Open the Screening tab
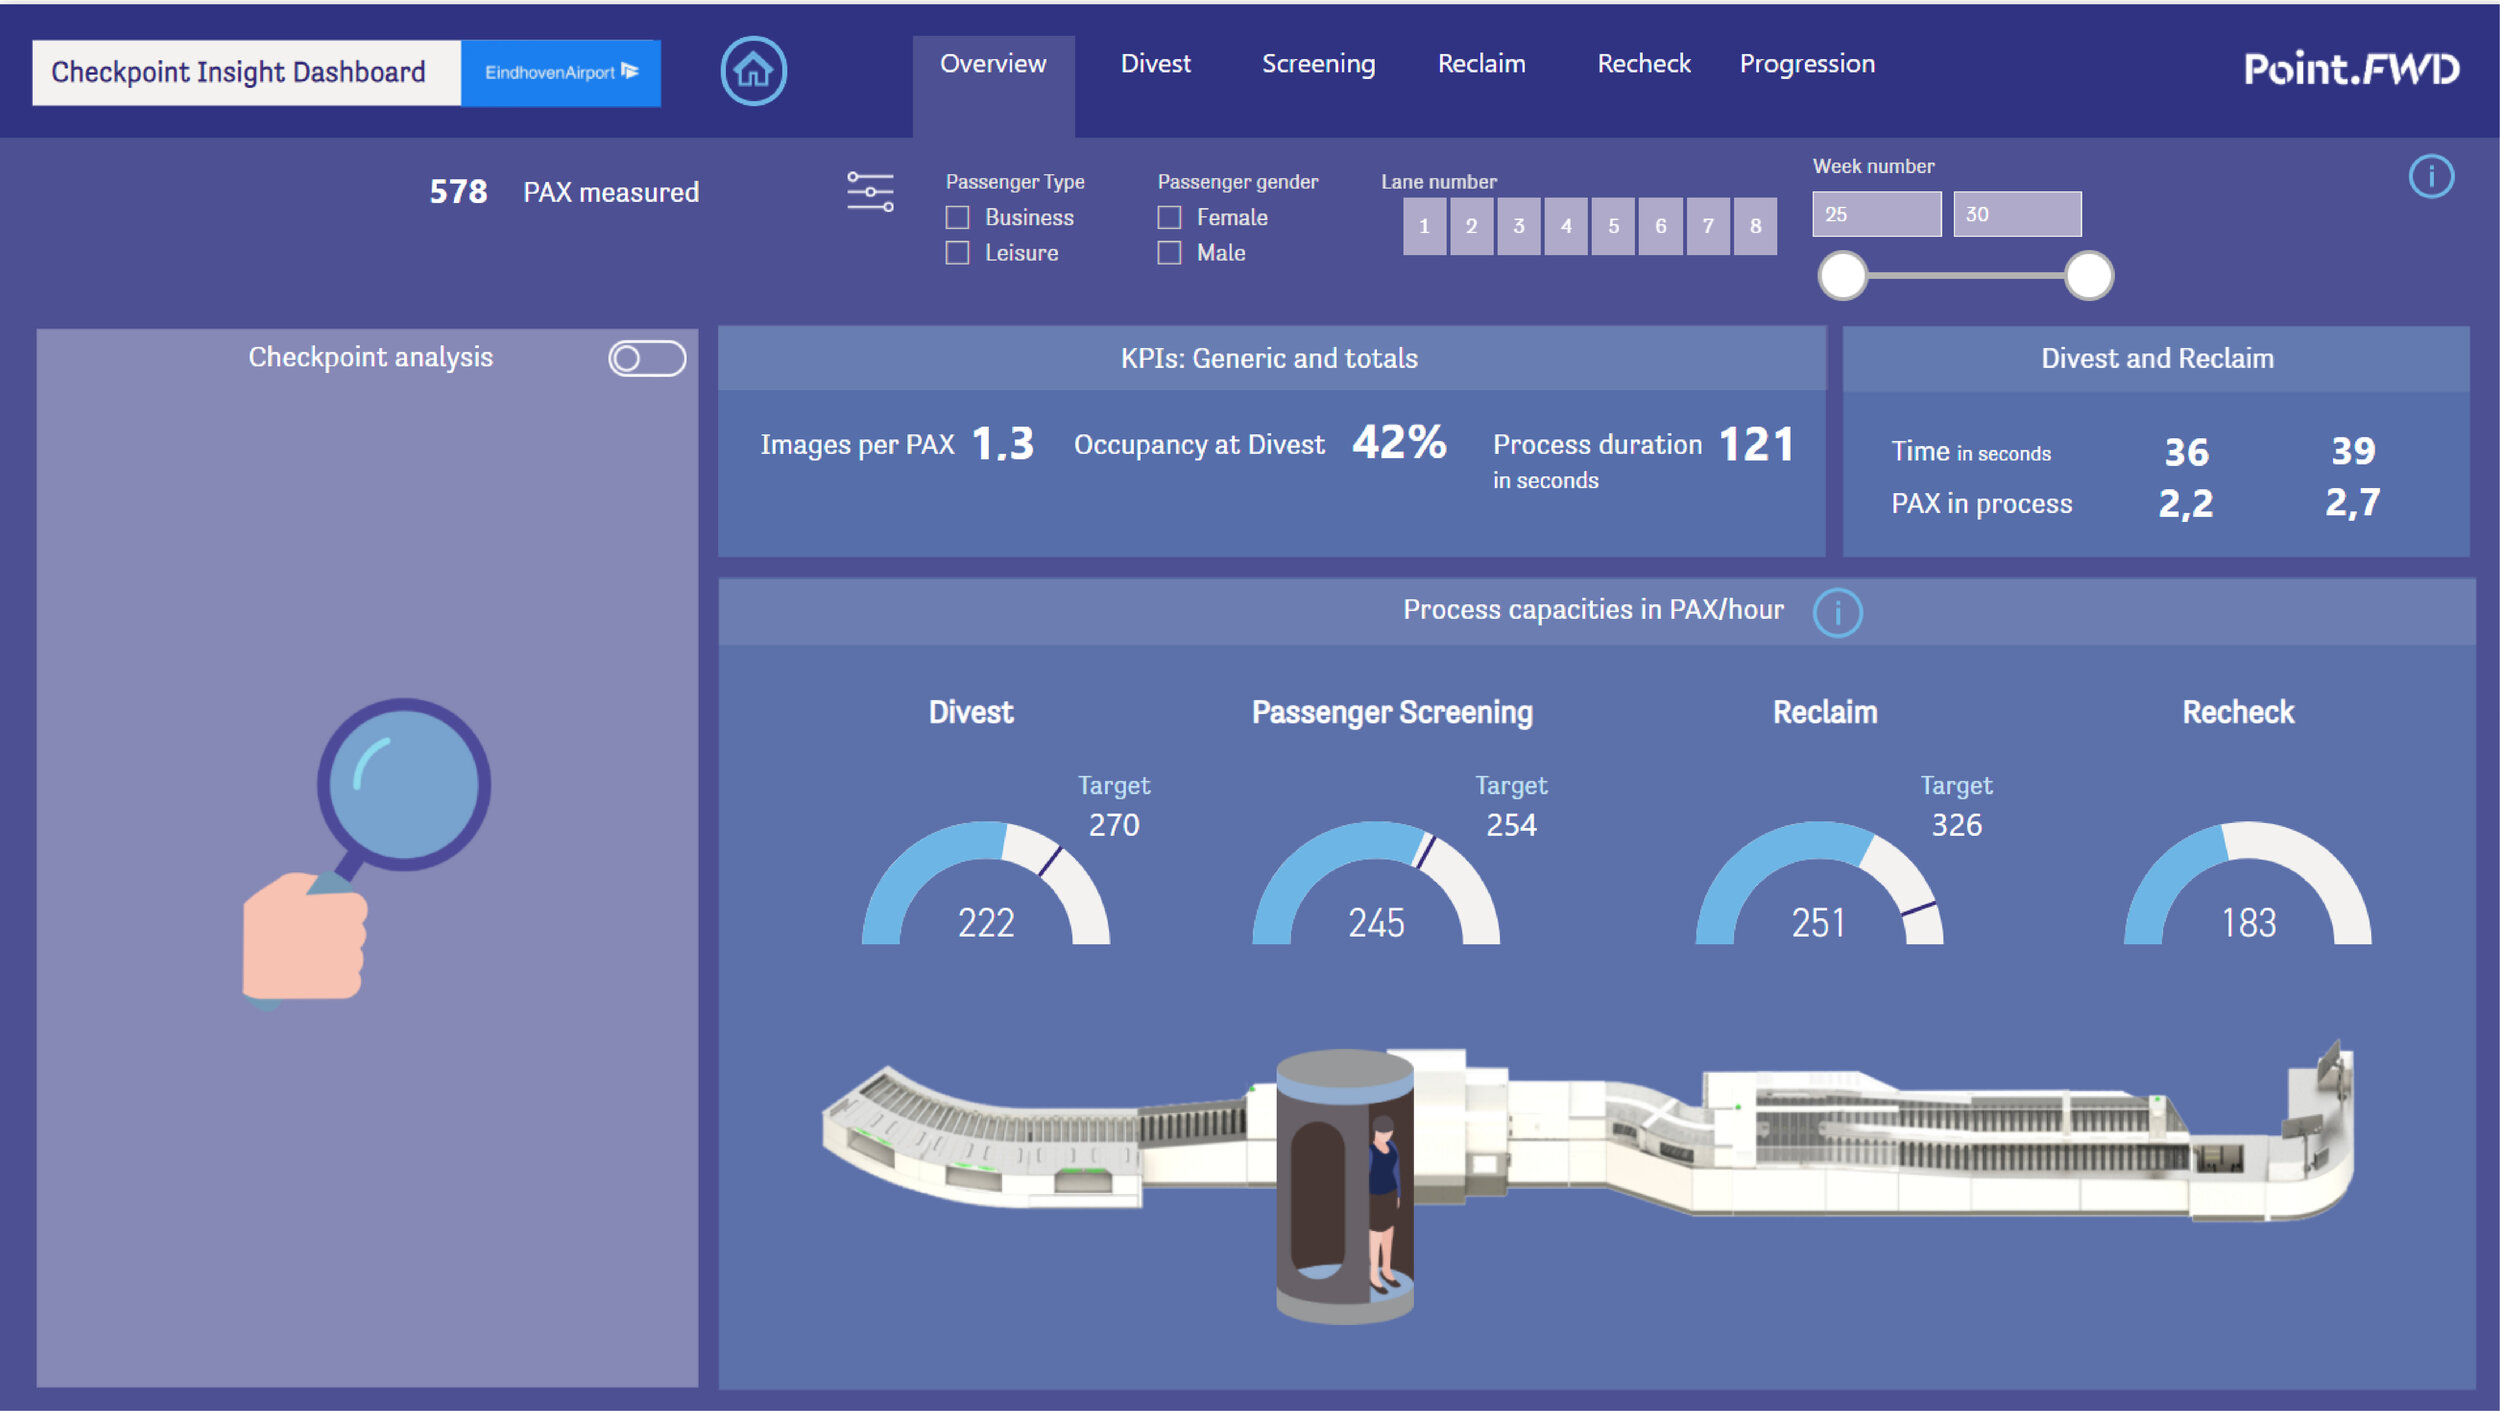 point(1318,64)
